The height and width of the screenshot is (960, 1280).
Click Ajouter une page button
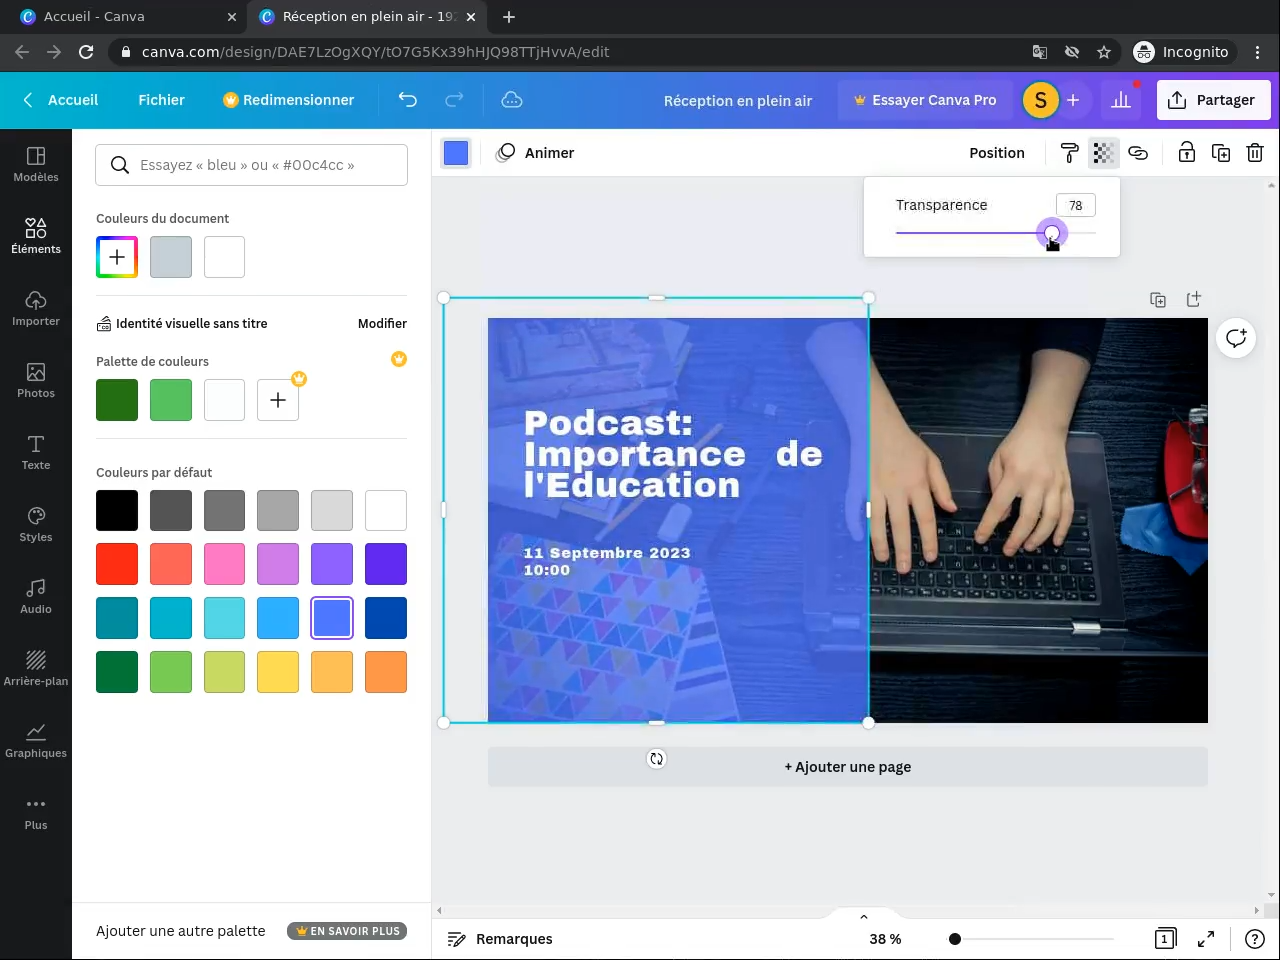(848, 767)
